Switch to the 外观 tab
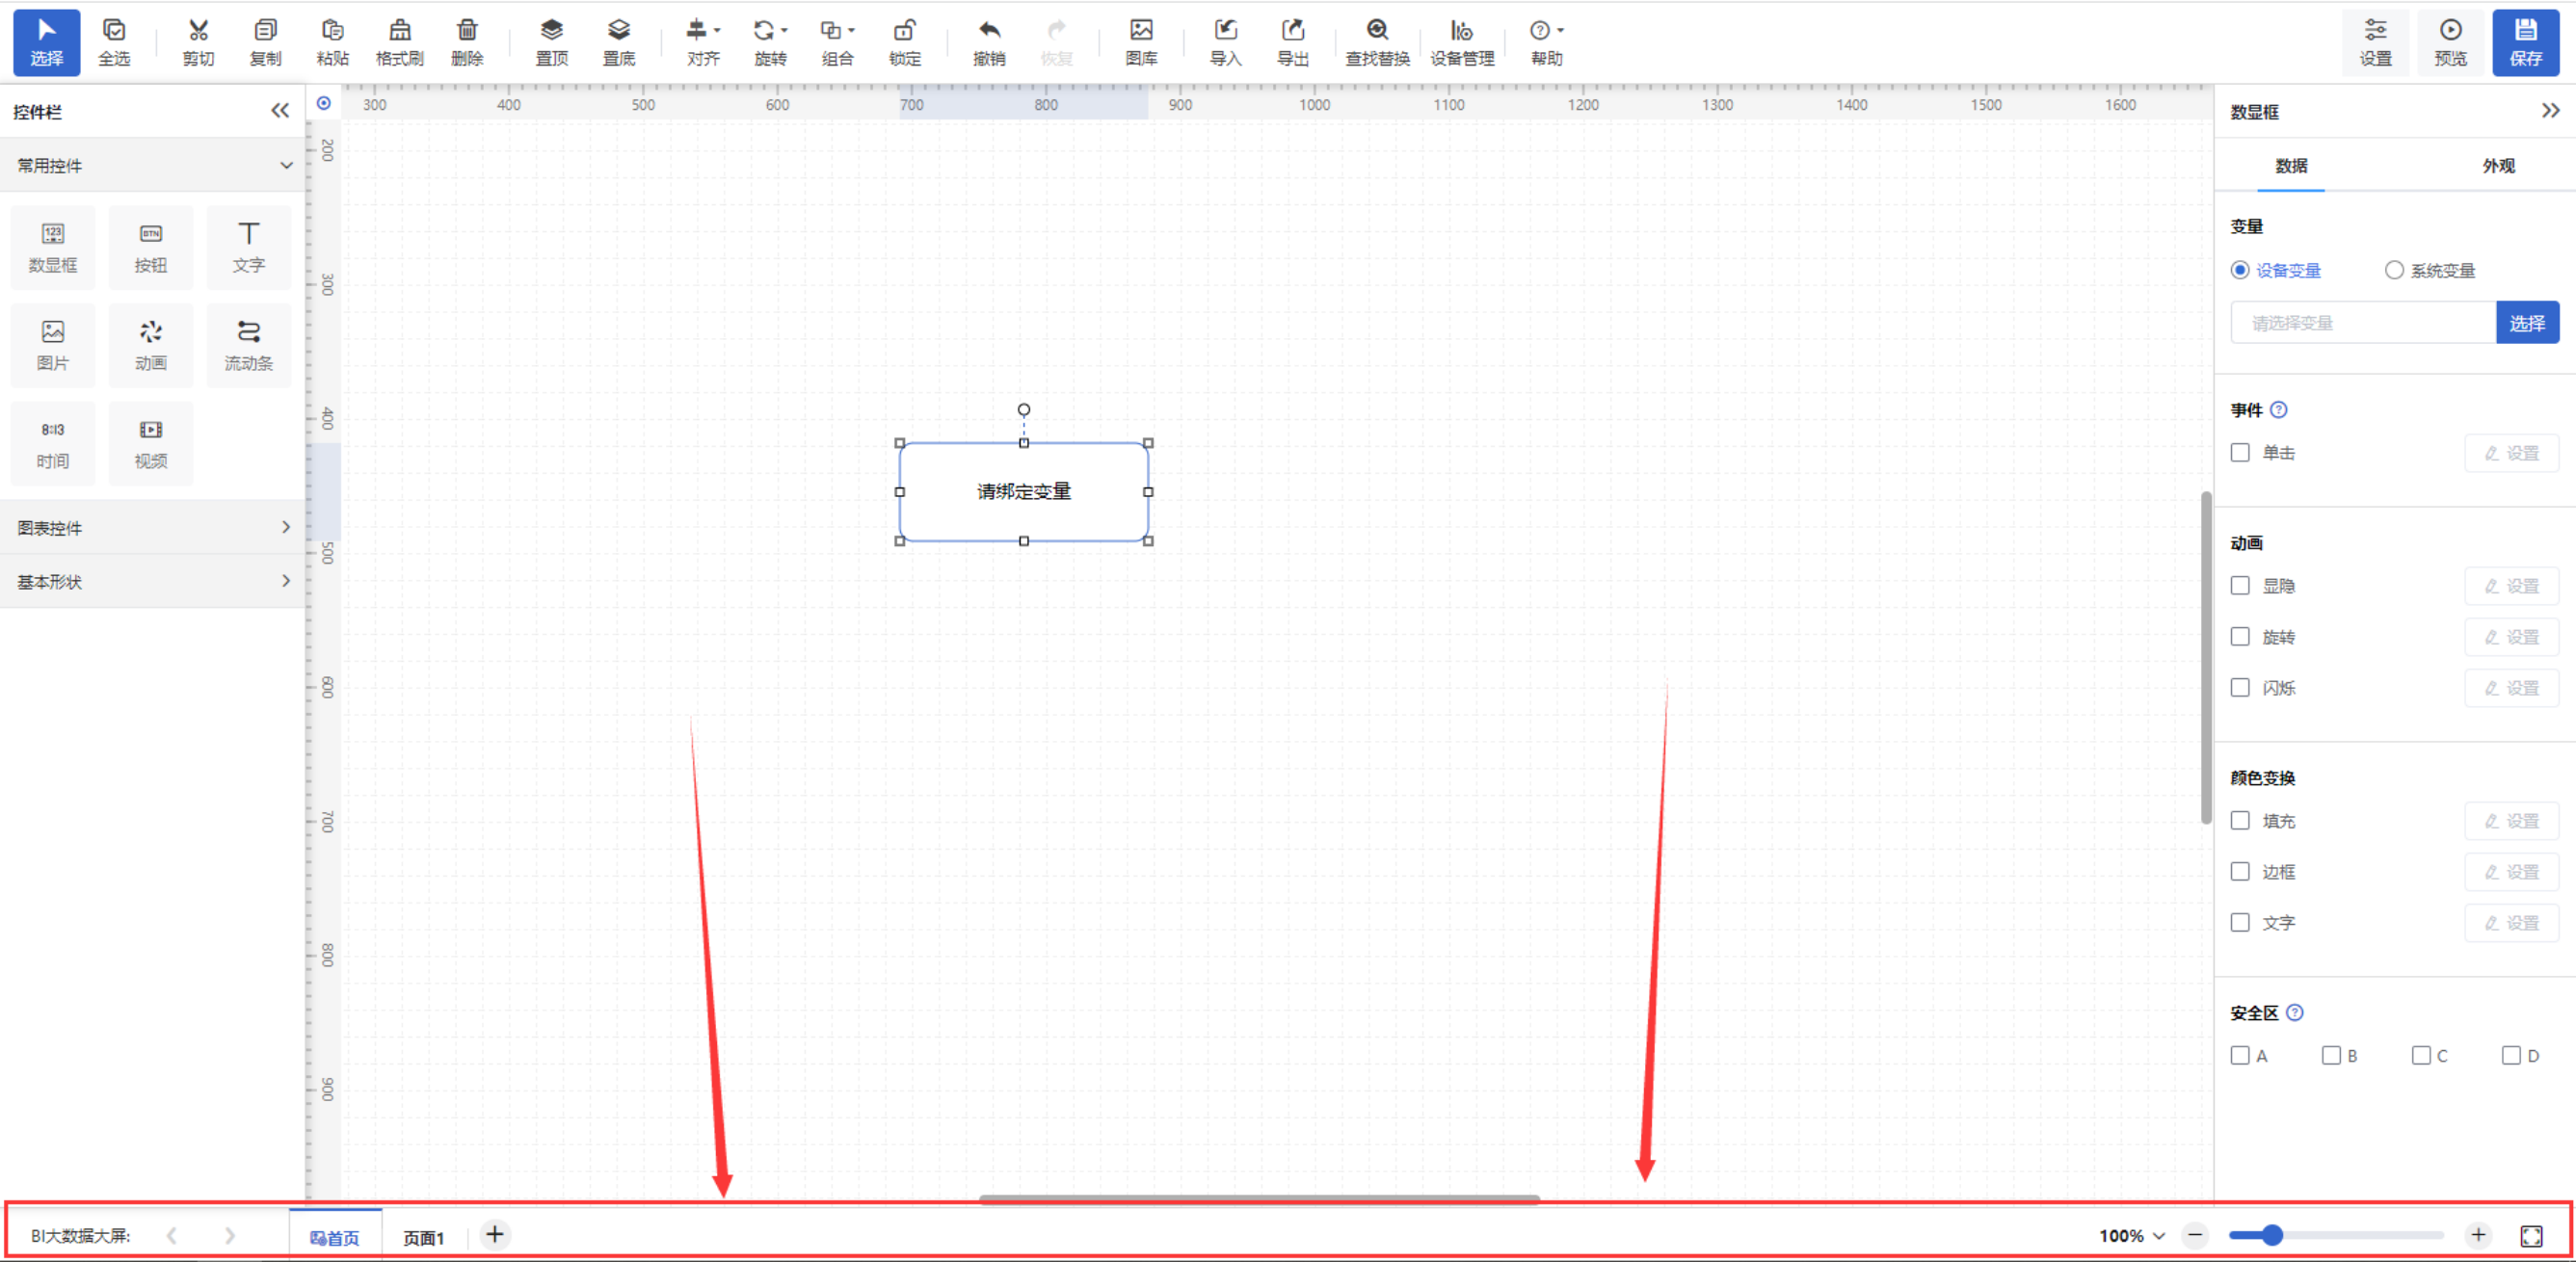This screenshot has width=2576, height=1262. tap(2498, 166)
